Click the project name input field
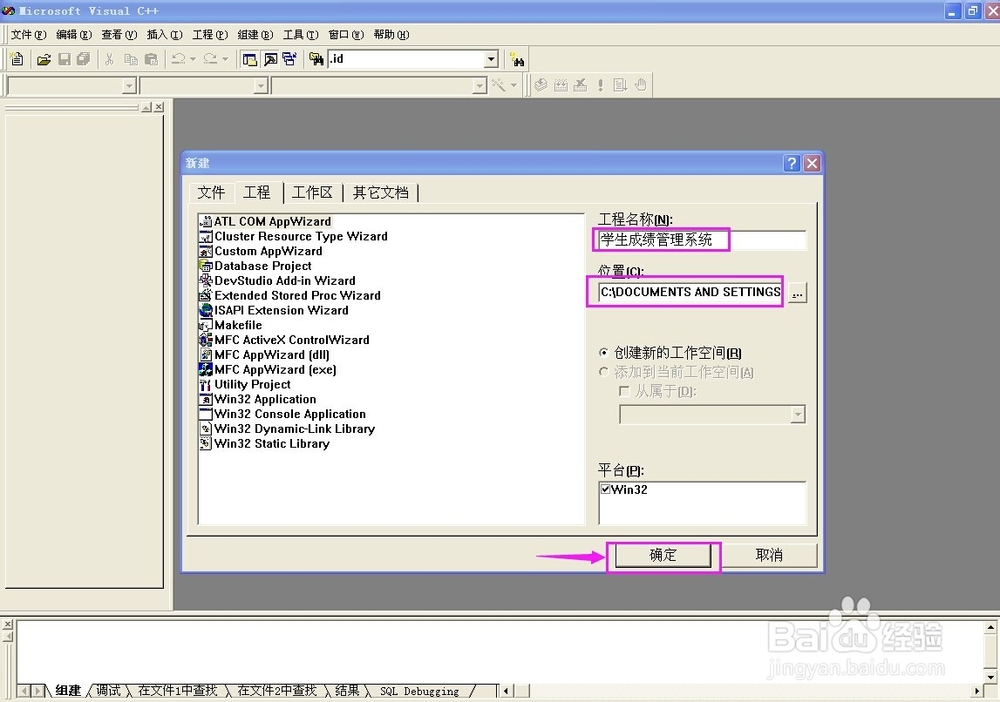1000x702 pixels. pyautogui.click(x=702, y=240)
